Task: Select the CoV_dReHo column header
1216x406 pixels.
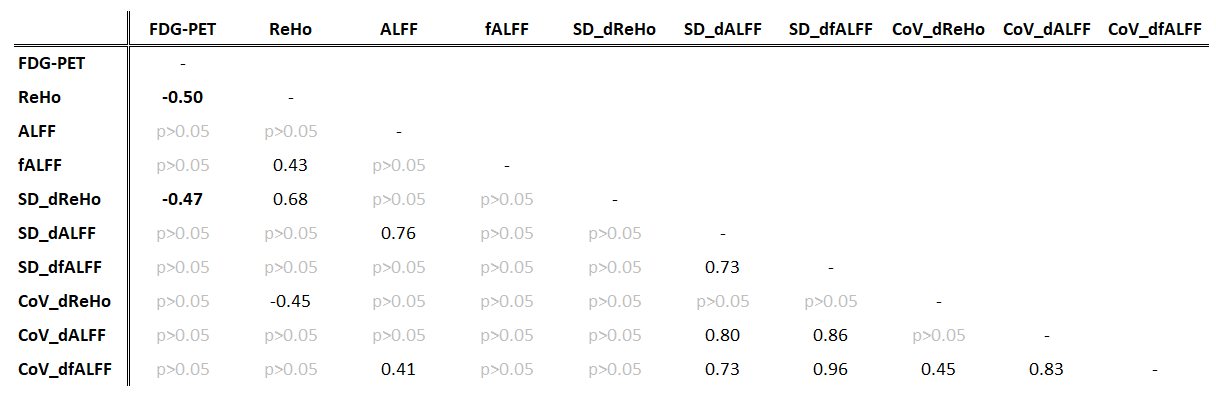Action: pyautogui.click(x=938, y=30)
